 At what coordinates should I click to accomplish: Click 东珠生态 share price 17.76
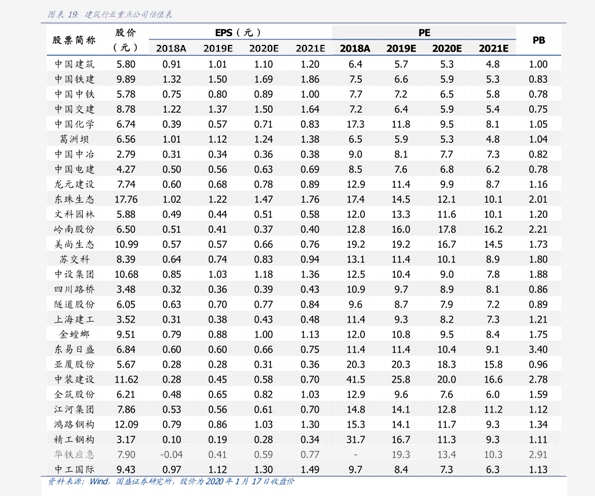(126, 199)
